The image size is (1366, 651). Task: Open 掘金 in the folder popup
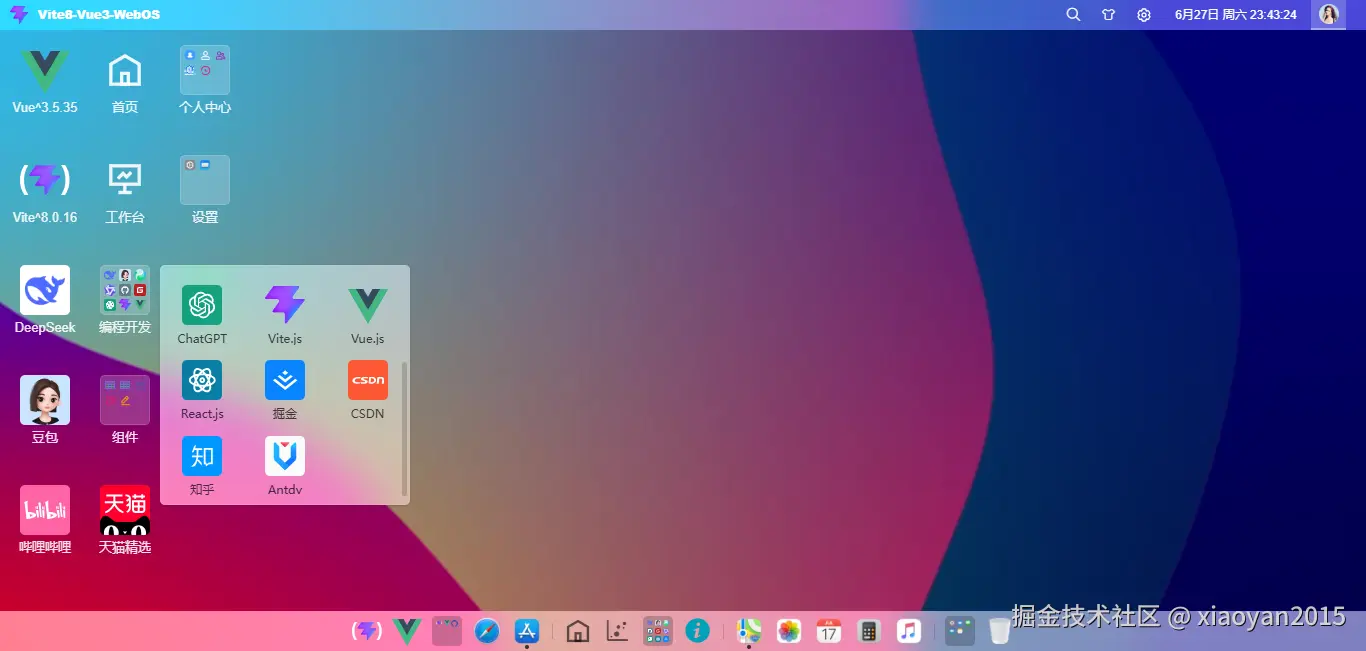tap(285, 380)
